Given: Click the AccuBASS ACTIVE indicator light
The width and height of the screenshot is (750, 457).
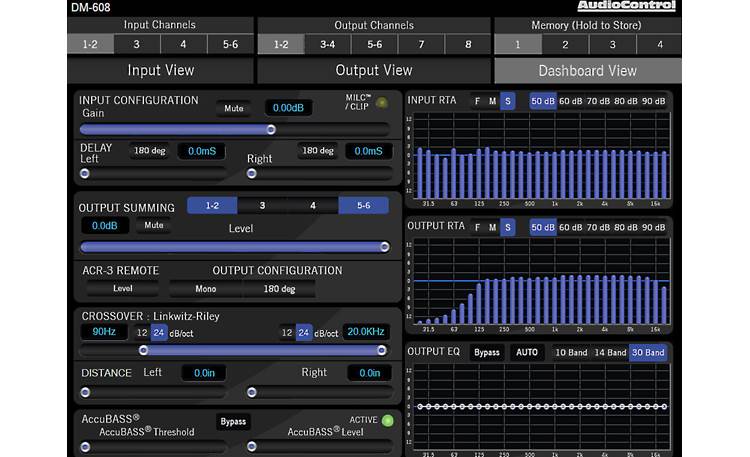Looking at the screenshot, I should pyautogui.click(x=387, y=421).
